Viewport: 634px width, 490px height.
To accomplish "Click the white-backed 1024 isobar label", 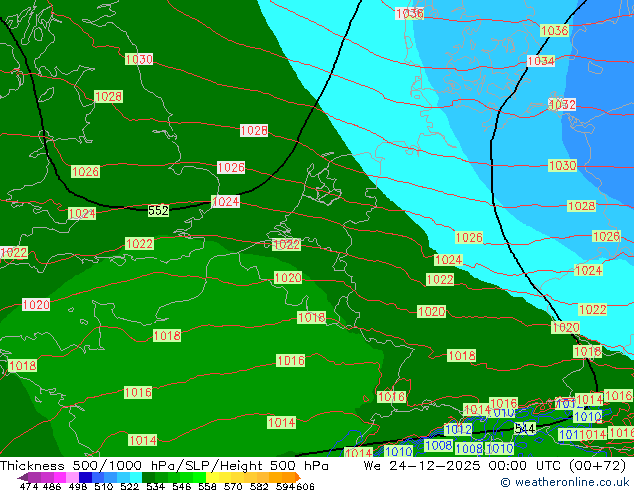I will pos(225,201).
